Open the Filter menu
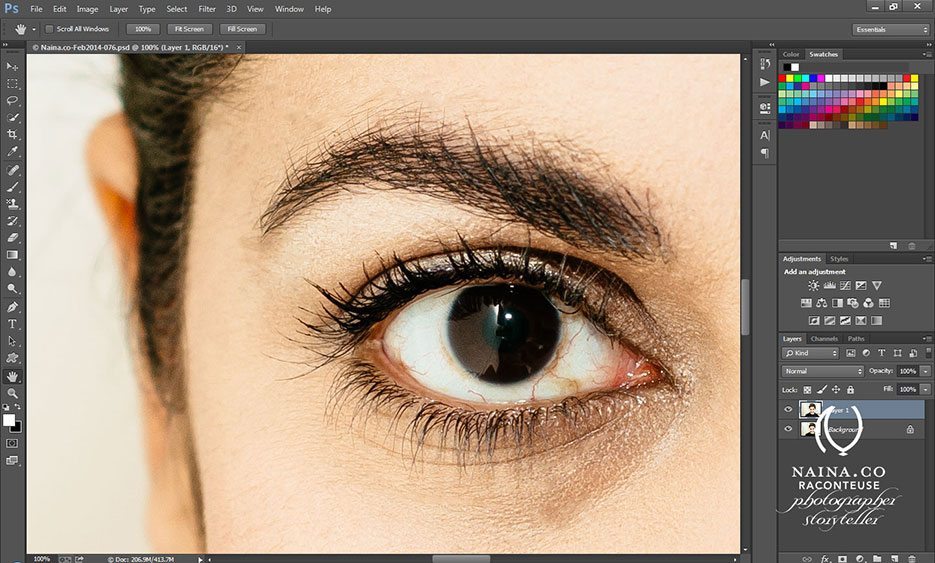The height and width of the screenshot is (563, 935). pos(207,9)
